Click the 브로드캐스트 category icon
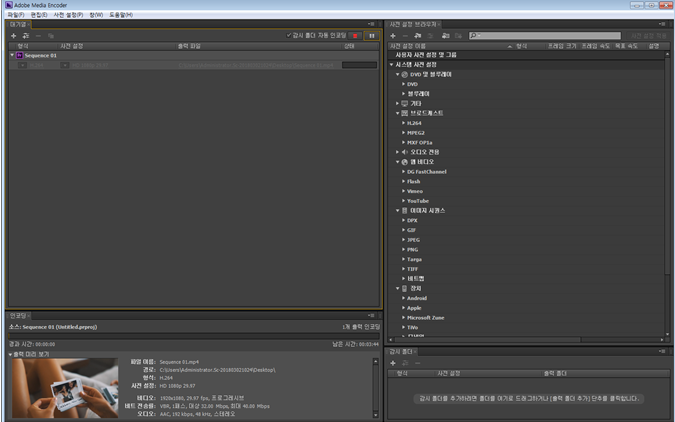Image resolution: width=675 pixels, height=422 pixels. [405, 113]
